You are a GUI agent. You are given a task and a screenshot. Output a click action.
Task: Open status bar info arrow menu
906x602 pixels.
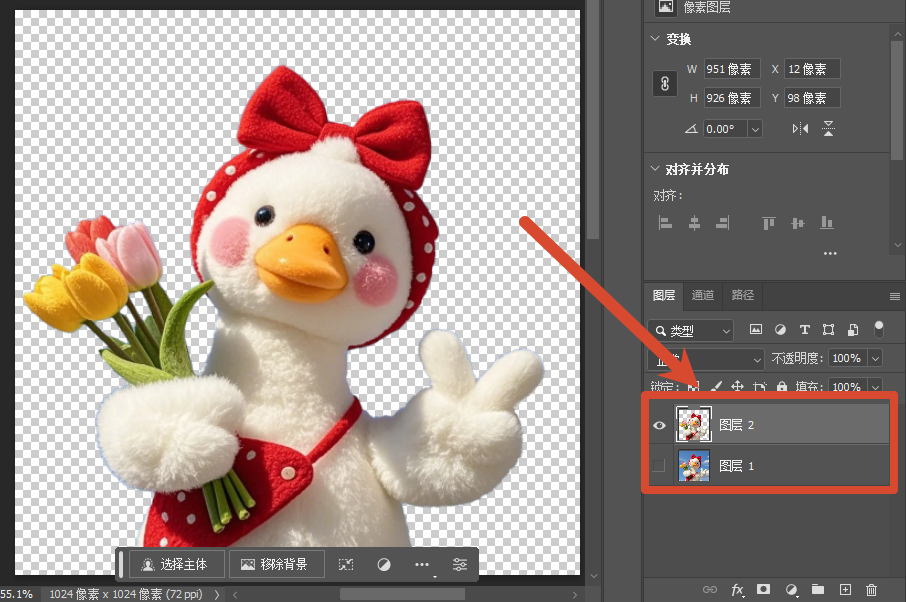[x=217, y=594]
